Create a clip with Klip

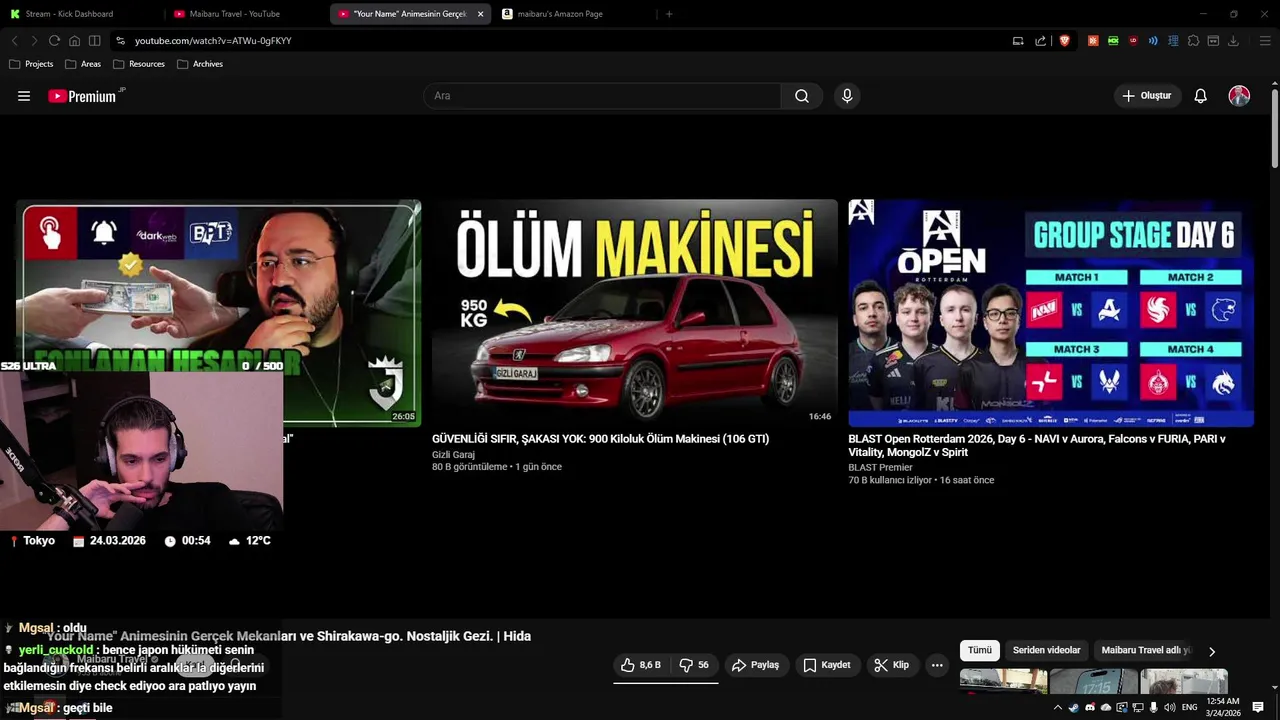click(x=891, y=665)
